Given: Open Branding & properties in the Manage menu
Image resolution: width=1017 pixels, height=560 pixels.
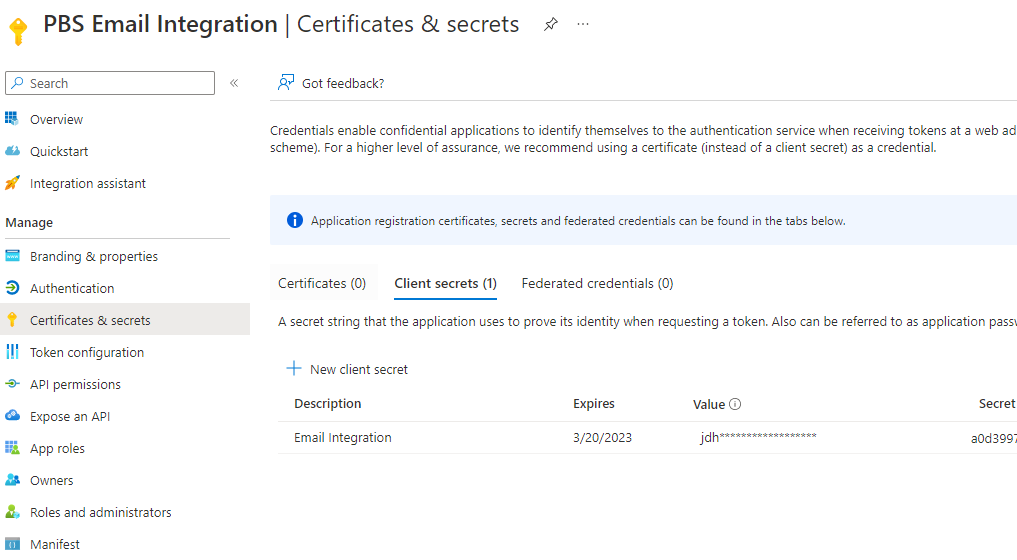Looking at the screenshot, I should point(93,256).
